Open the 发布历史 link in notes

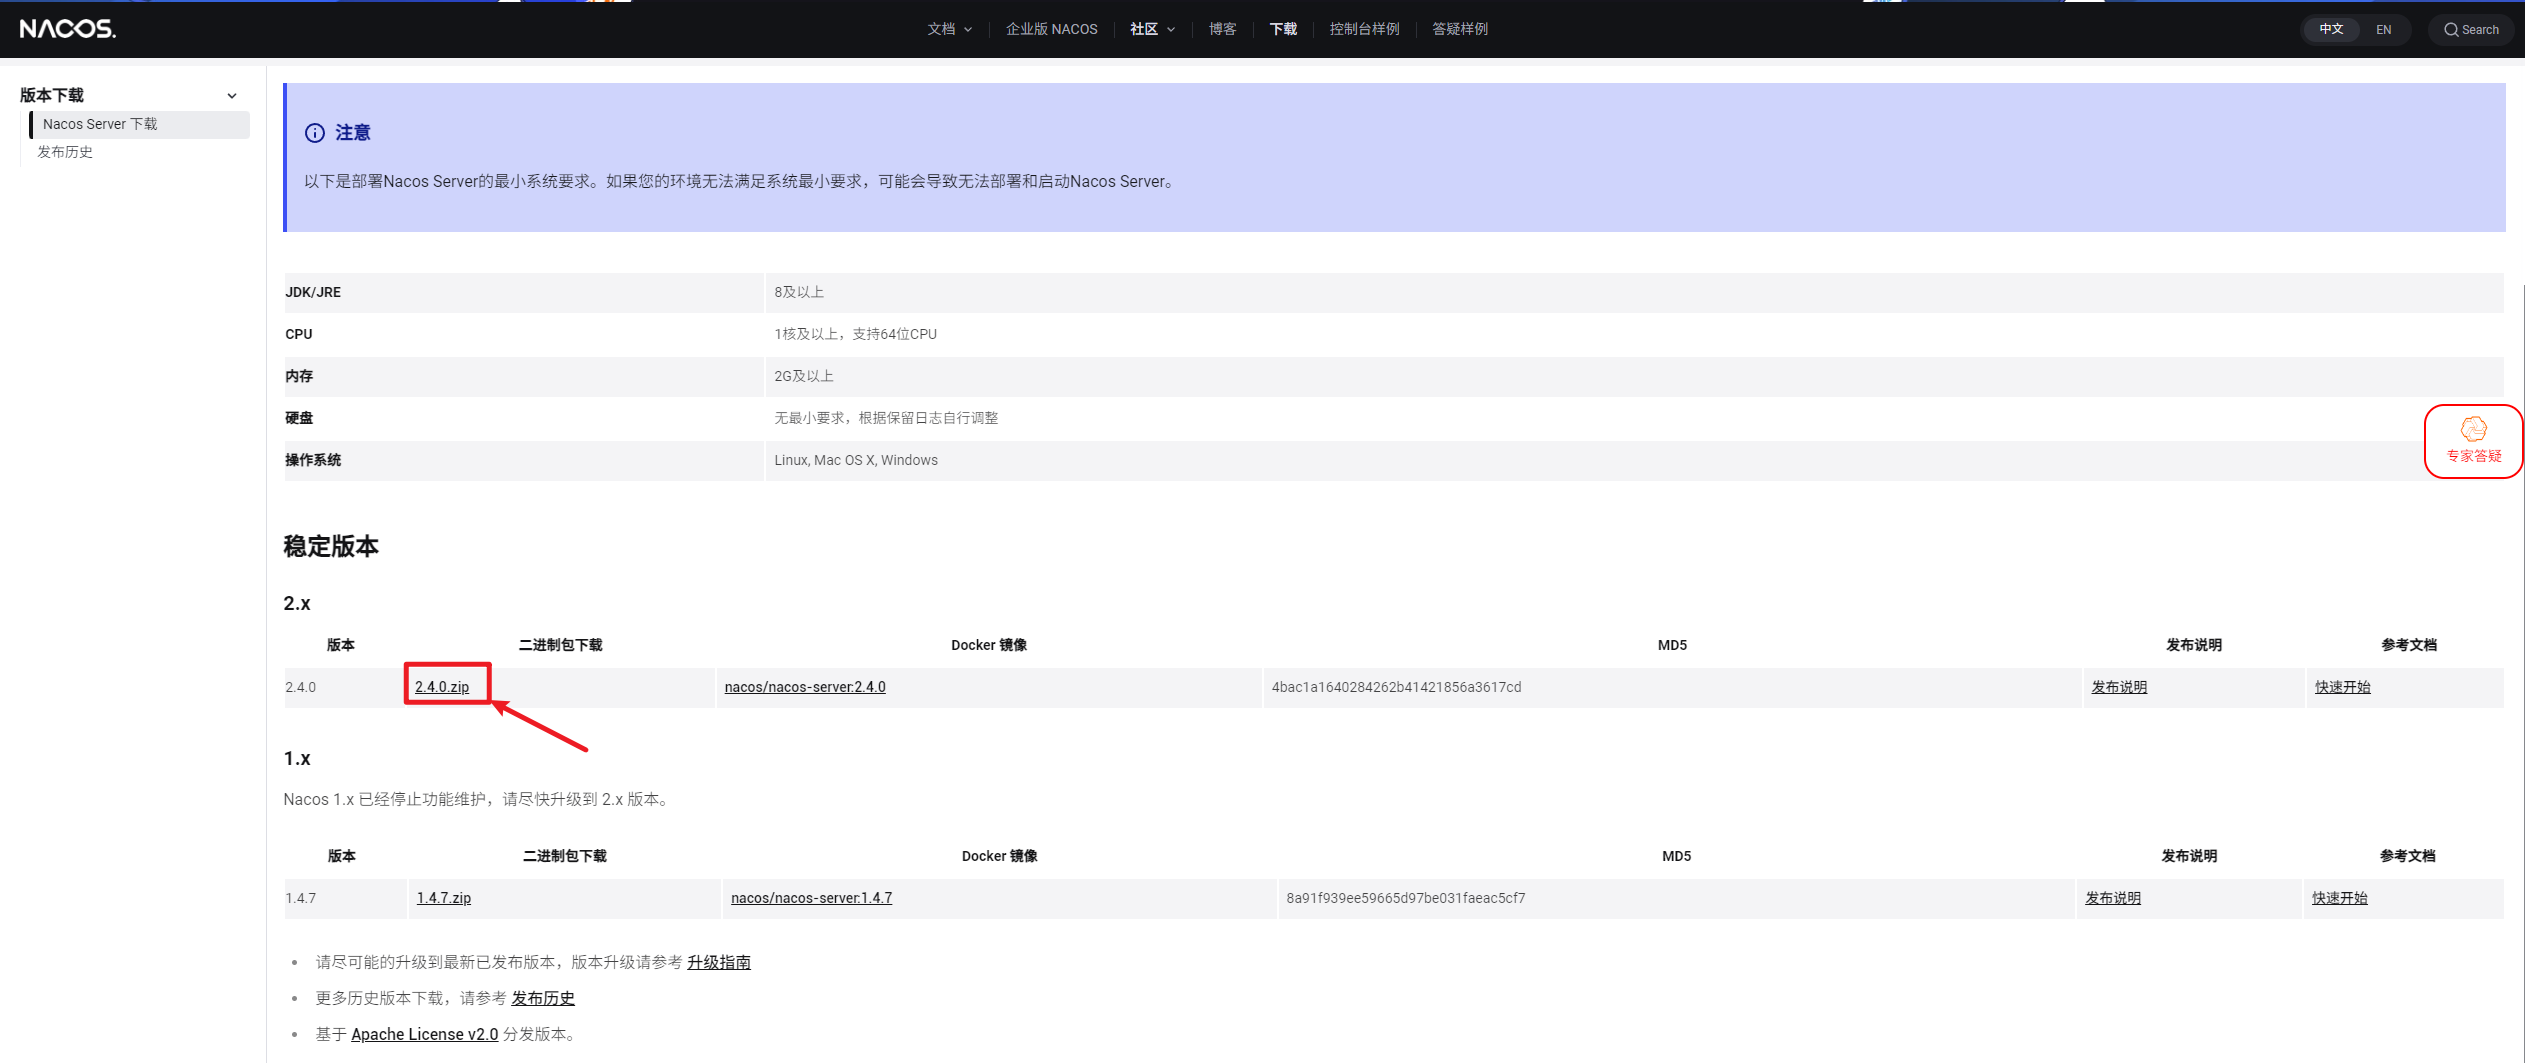[543, 998]
